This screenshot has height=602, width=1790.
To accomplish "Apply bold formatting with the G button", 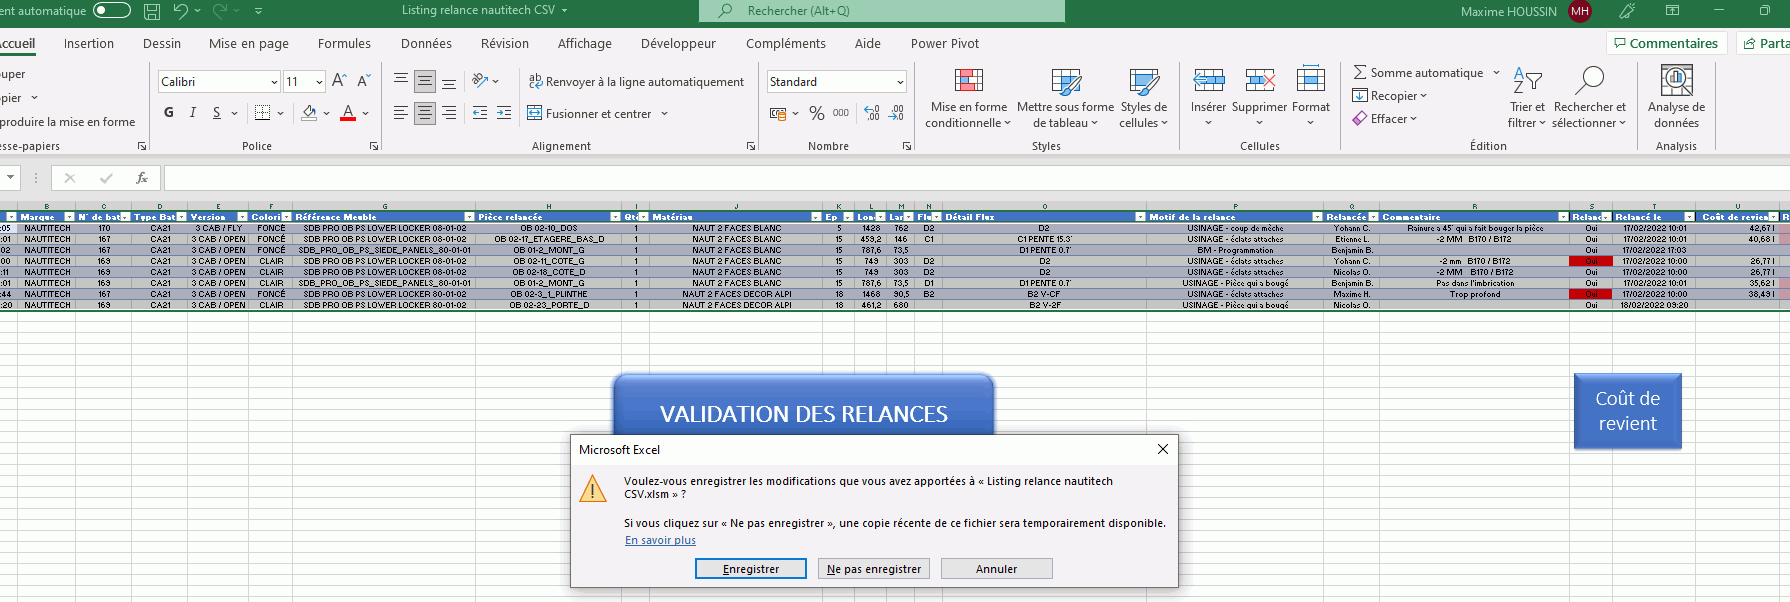I will pyautogui.click(x=169, y=113).
